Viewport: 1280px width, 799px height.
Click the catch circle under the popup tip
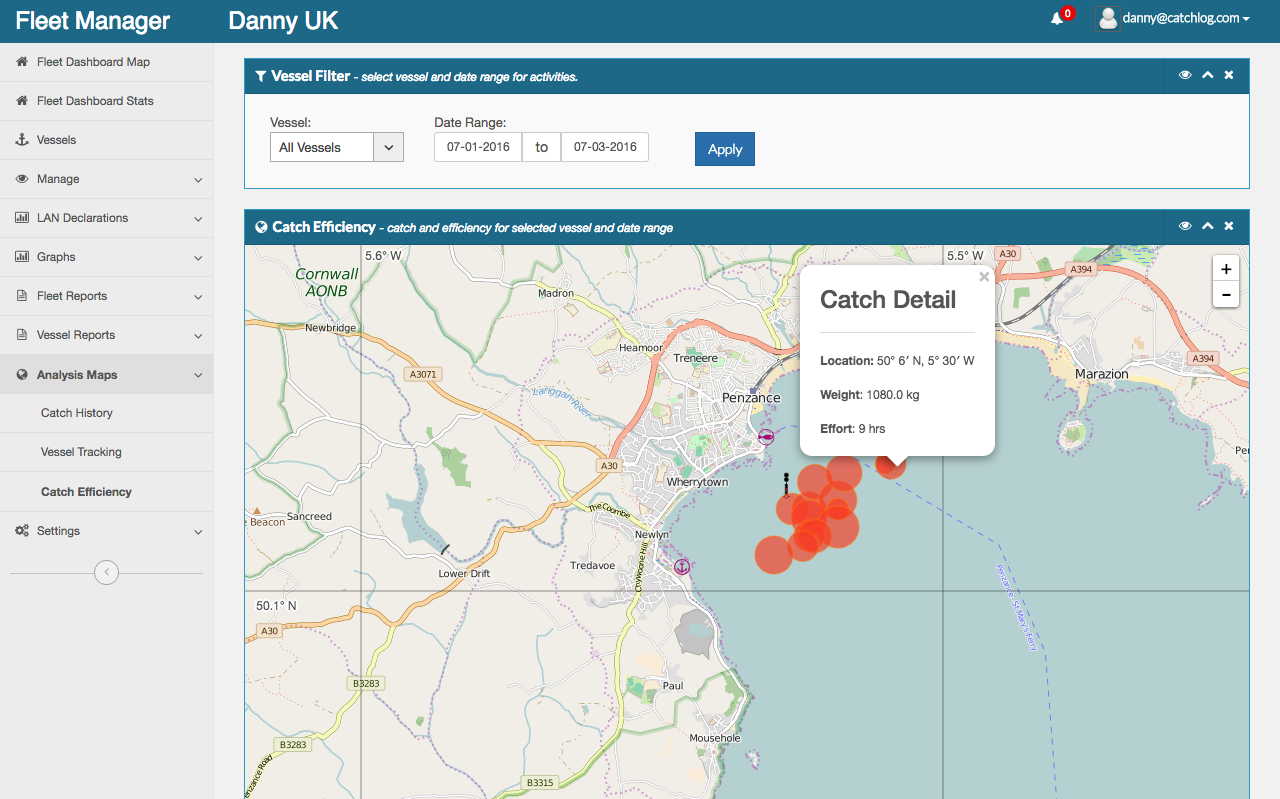(891, 464)
